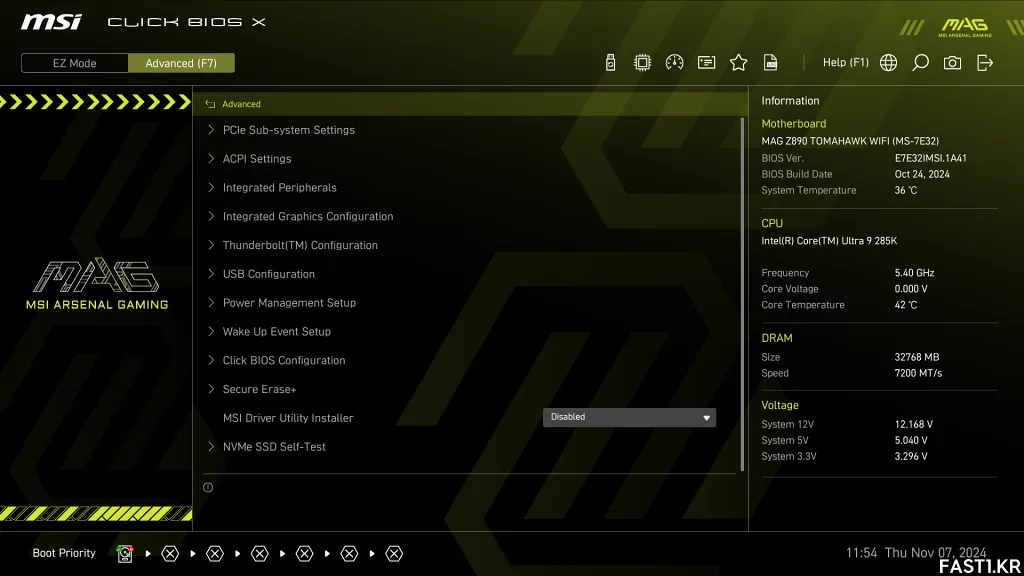Viewport: 1024px width, 576px height.
Task: Open the hardware monitor card icon
Action: tap(707, 63)
